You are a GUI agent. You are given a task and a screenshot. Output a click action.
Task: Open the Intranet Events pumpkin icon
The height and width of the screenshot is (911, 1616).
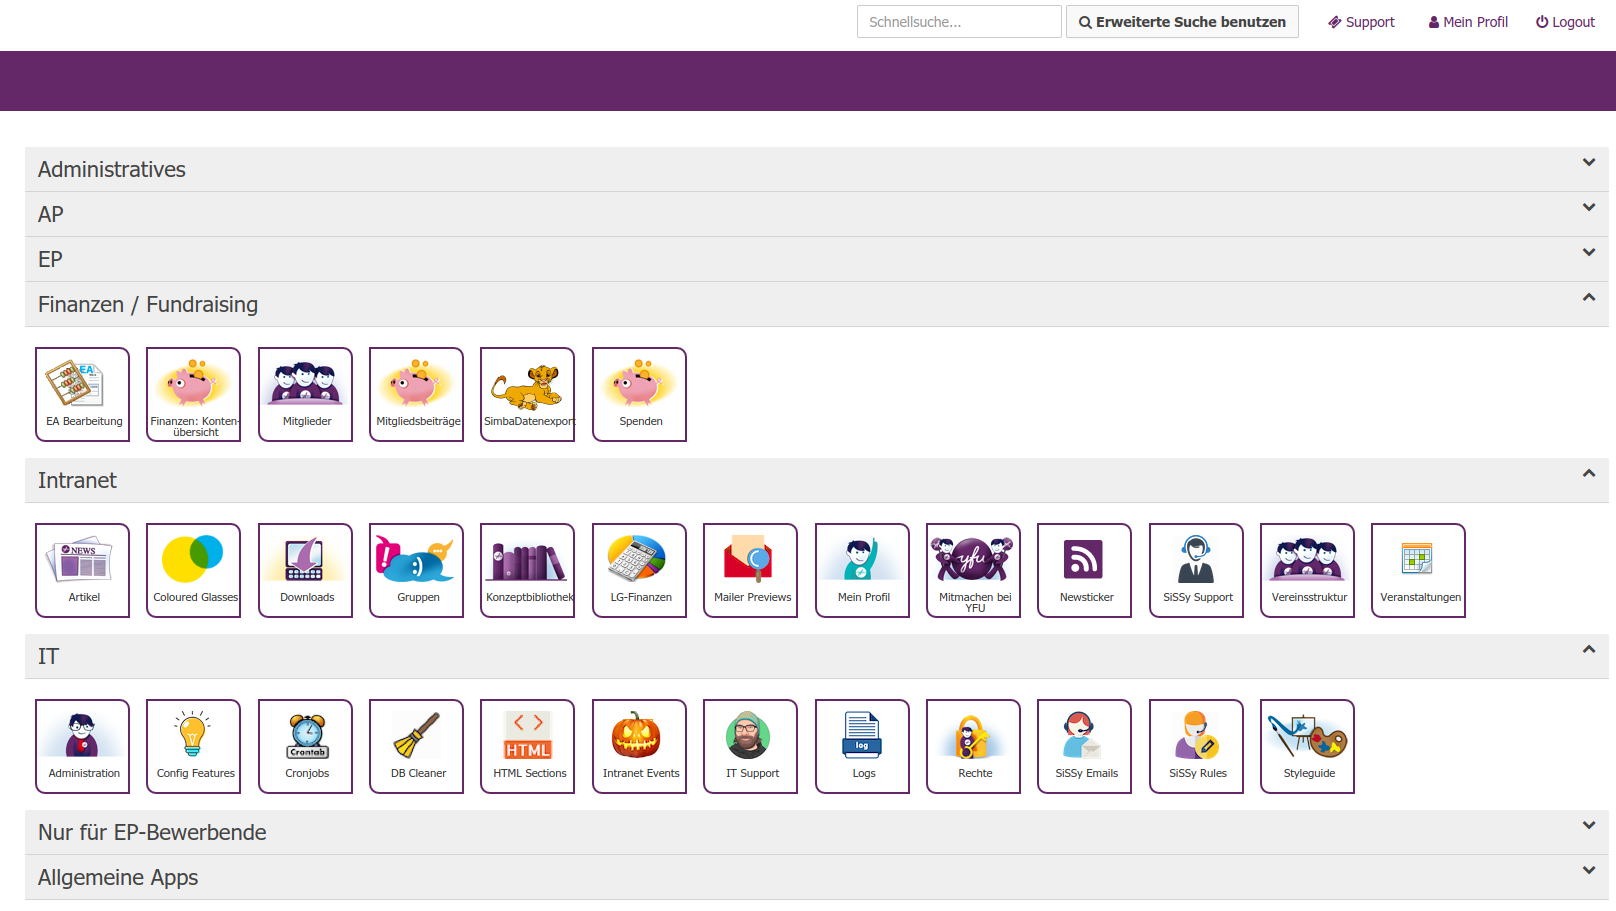639,746
